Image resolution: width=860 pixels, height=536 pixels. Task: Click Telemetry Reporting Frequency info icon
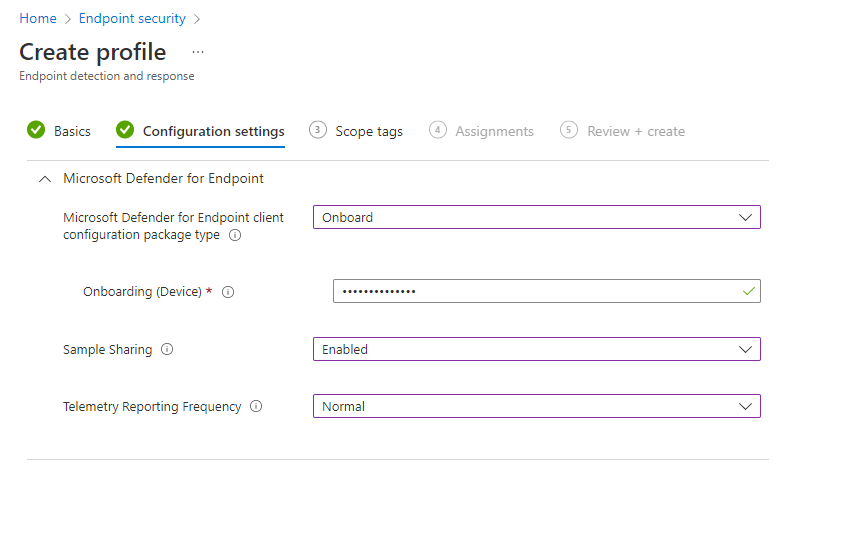pos(256,407)
